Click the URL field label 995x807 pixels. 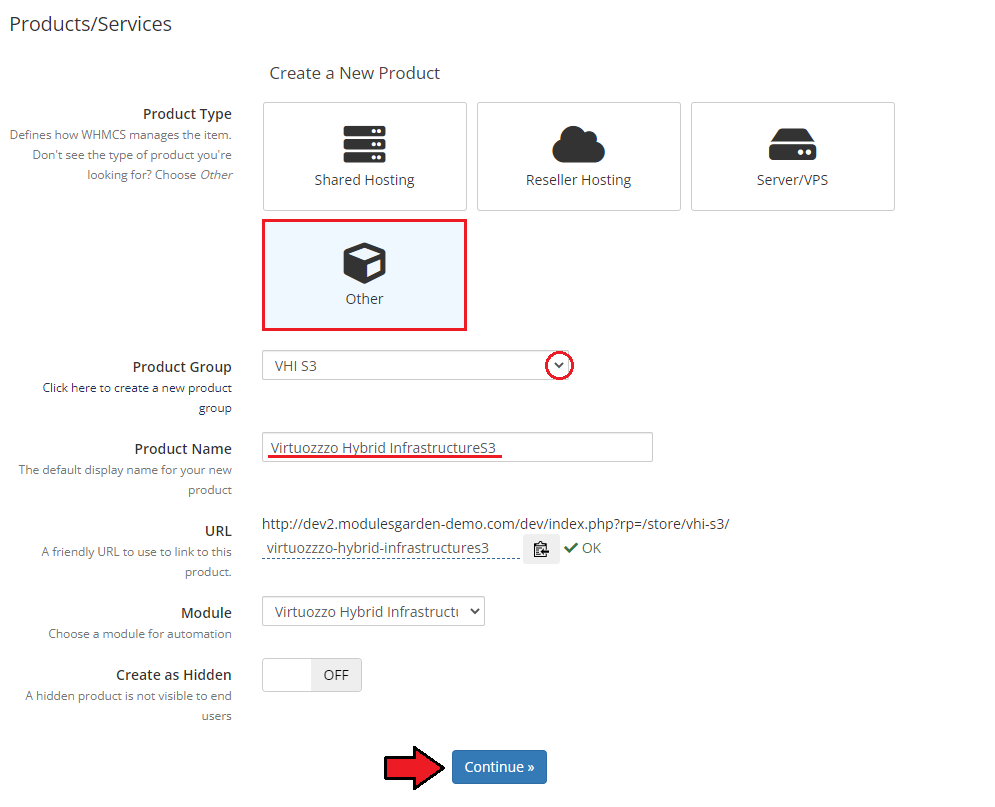coord(218,531)
